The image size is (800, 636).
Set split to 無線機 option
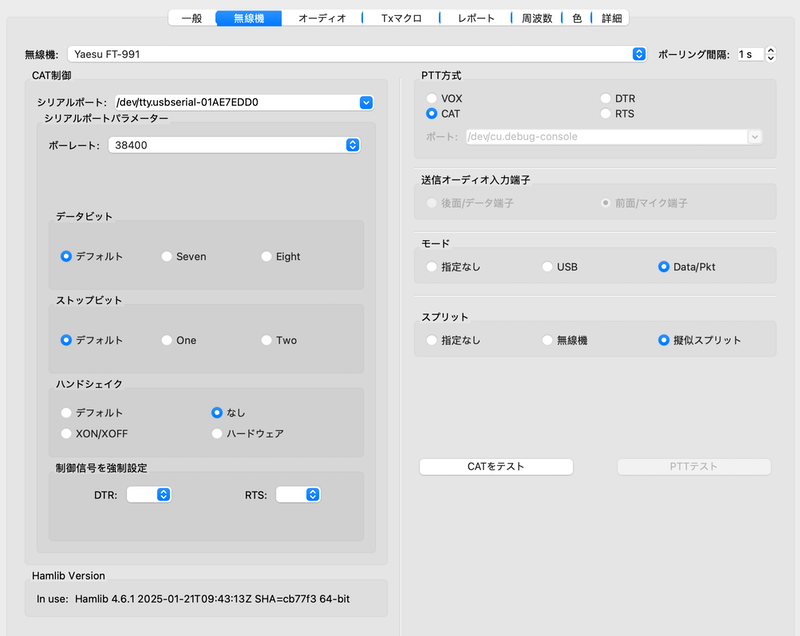[548, 340]
